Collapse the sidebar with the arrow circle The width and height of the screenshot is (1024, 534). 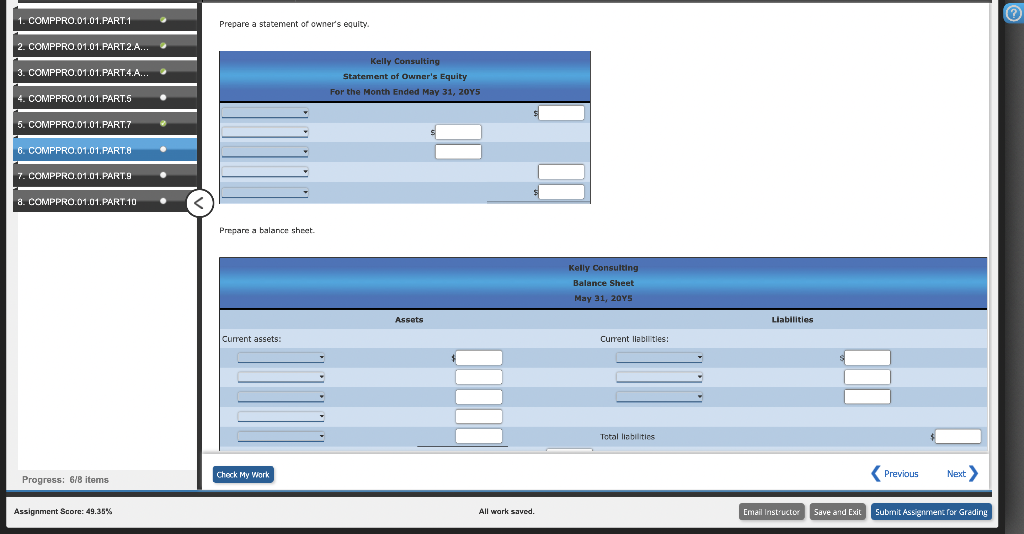[199, 203]
